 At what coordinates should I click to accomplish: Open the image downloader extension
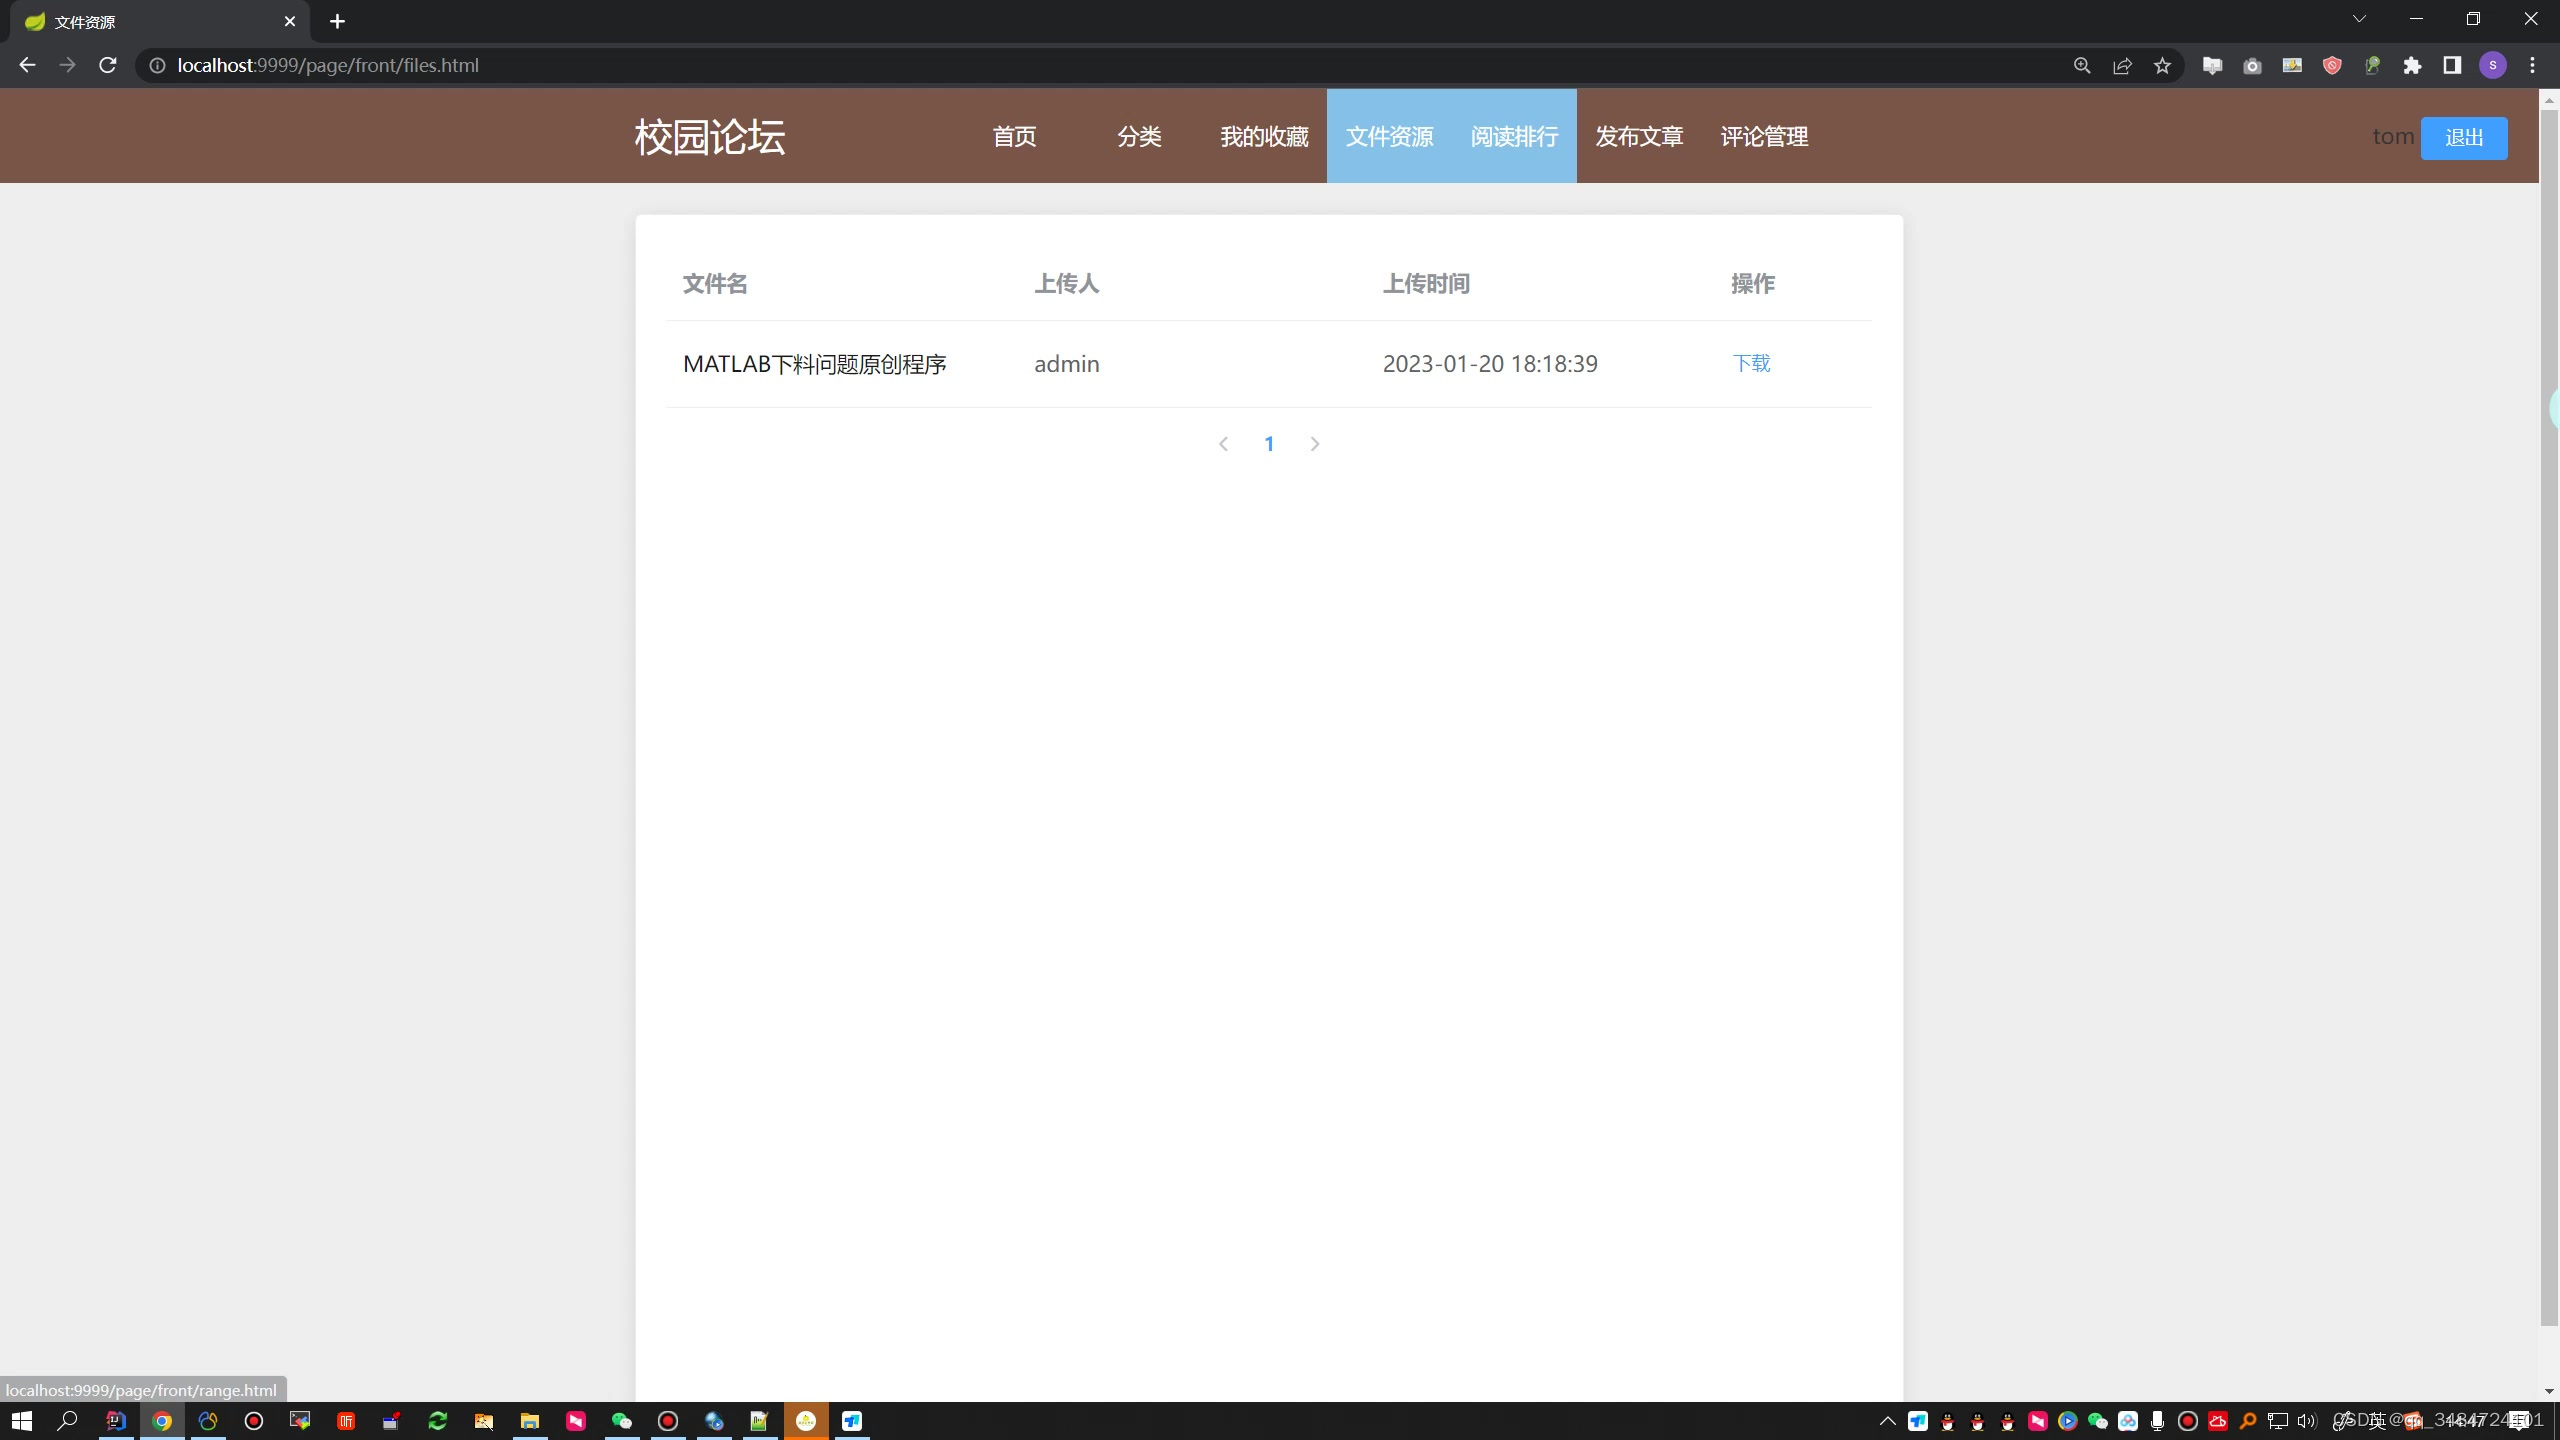(2292, 65)
